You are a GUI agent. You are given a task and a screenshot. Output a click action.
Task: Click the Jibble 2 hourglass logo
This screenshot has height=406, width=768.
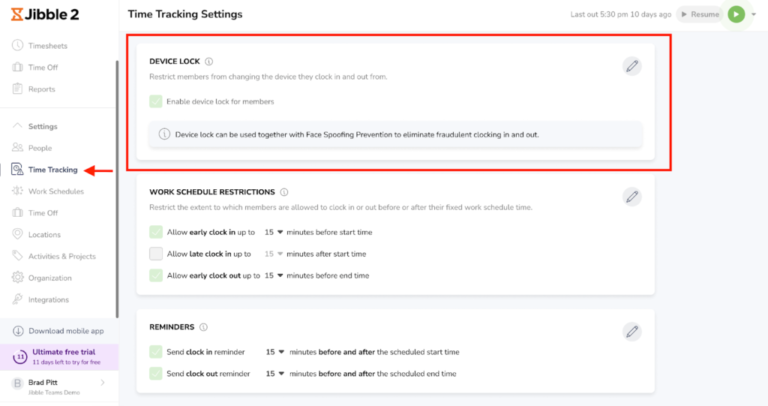(17, 14)
